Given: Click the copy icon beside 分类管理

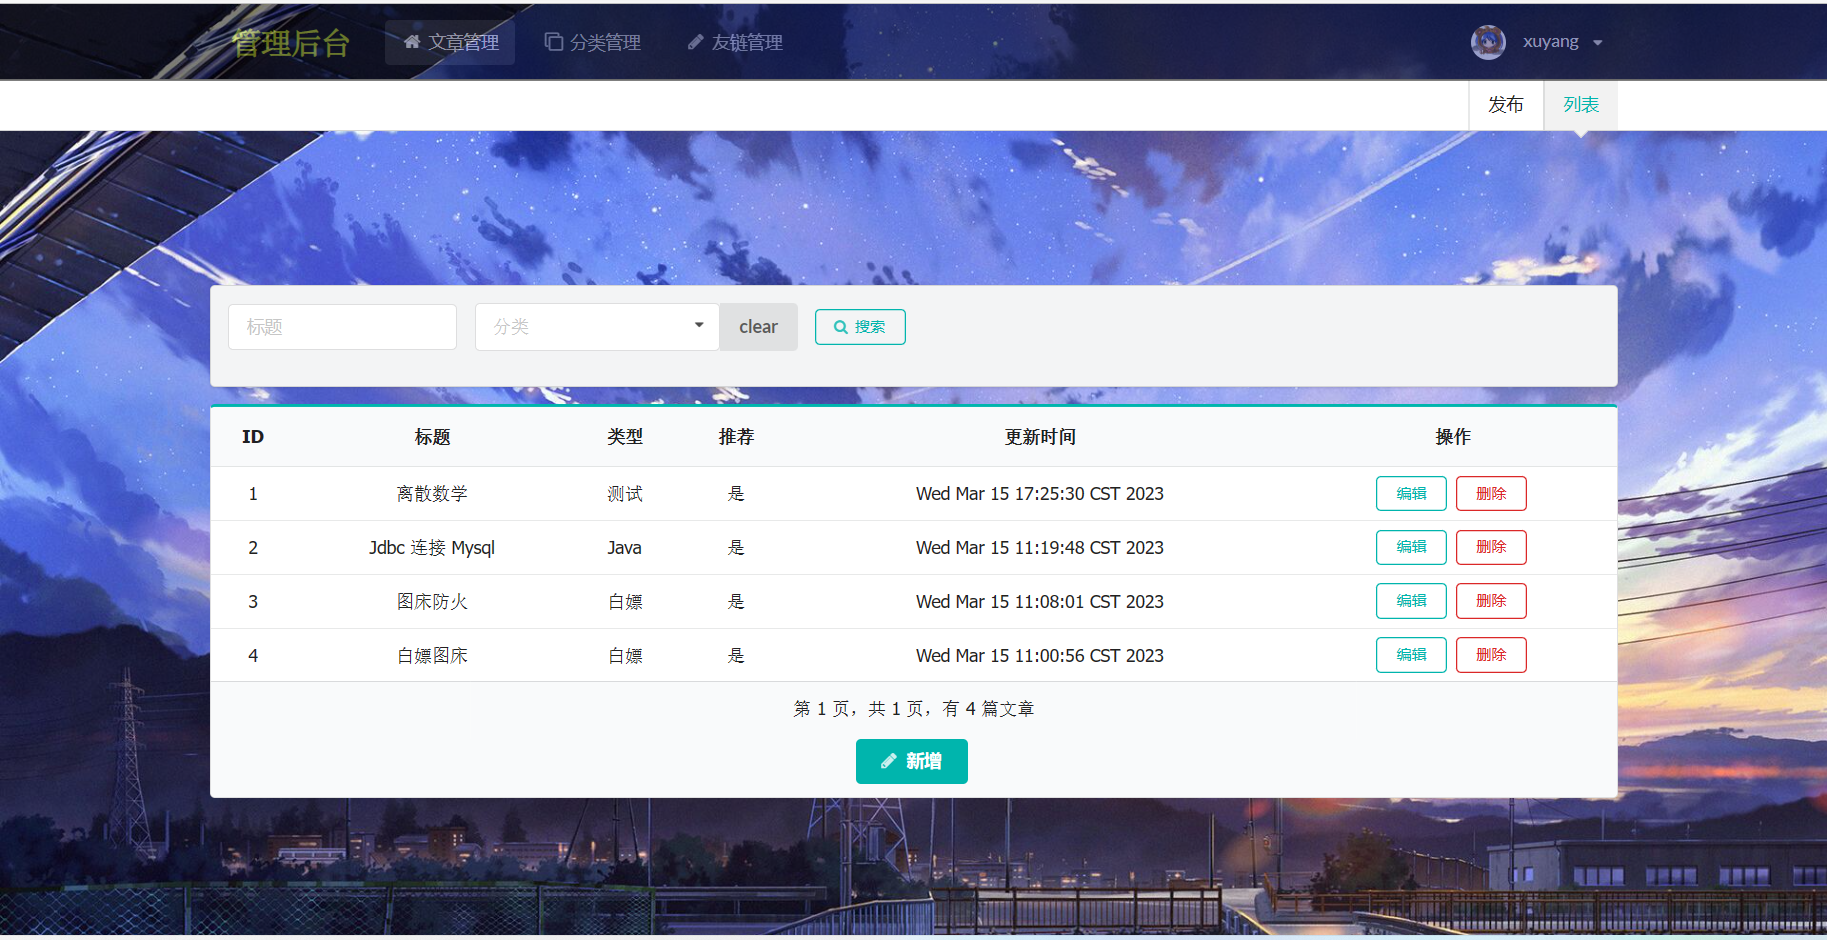Looking at the screenshot, I should click(x=553, y=42).
